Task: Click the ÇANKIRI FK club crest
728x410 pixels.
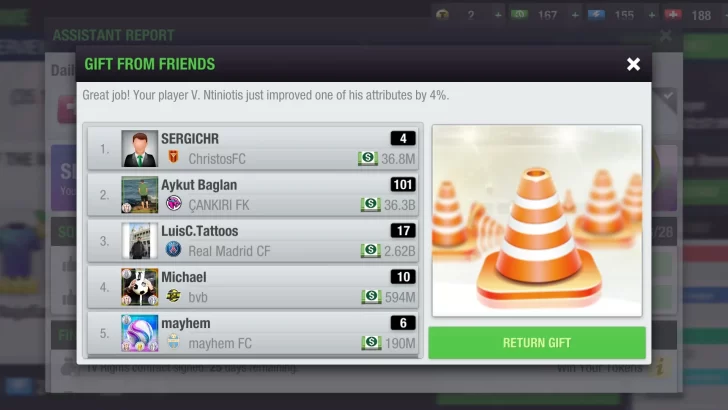Action: point(174,203)
